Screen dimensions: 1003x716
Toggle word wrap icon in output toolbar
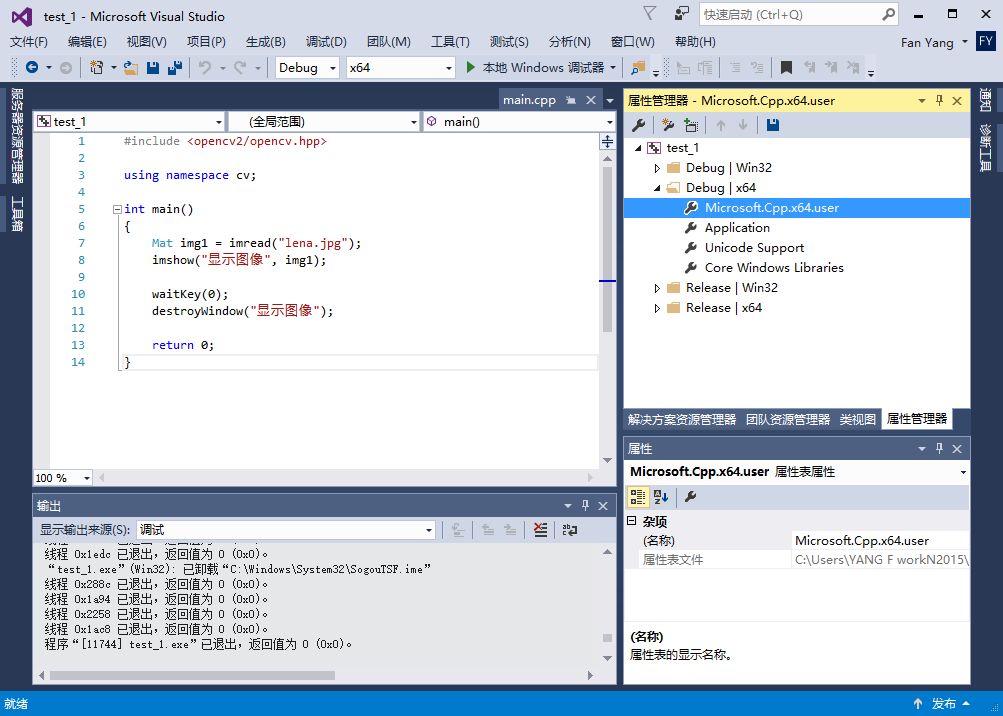click(570, 530)
